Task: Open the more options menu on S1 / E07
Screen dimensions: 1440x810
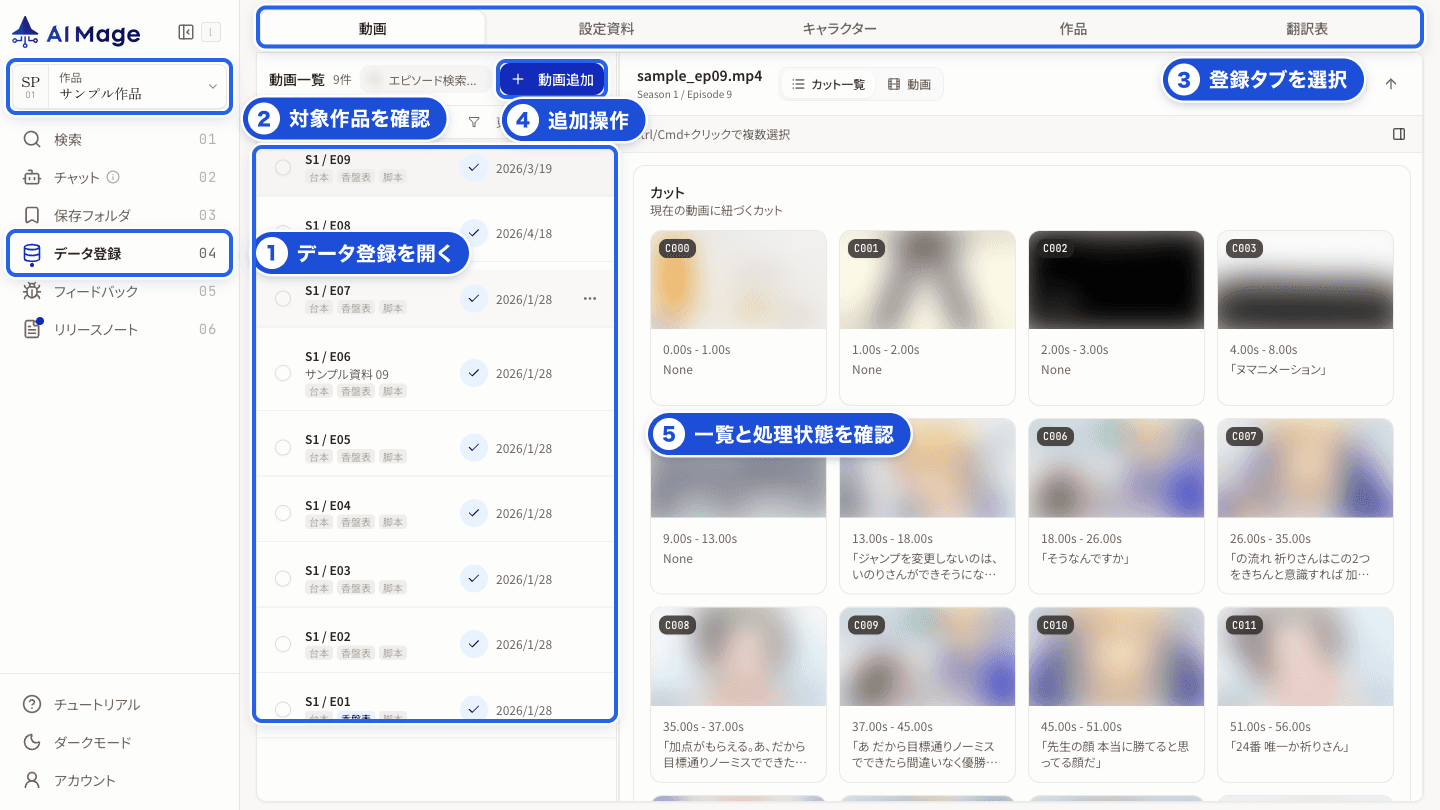Action: 590,298
